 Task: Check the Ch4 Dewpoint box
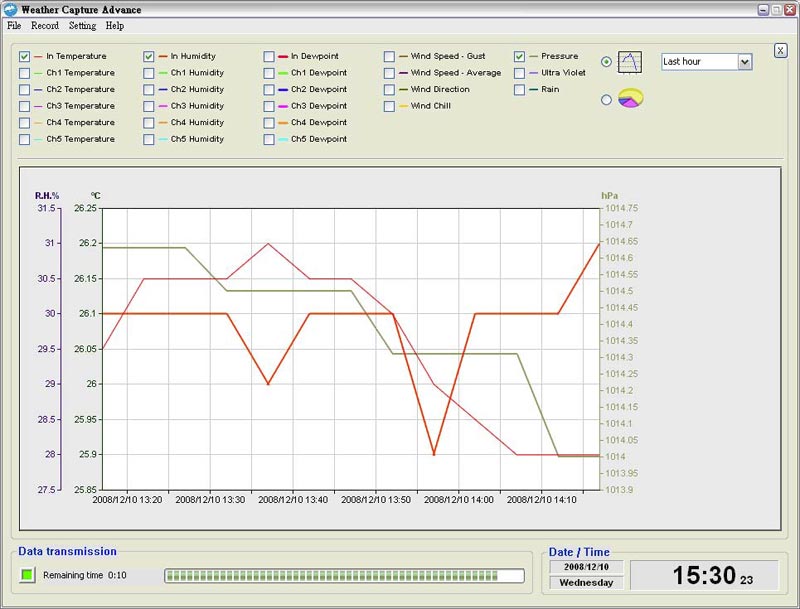269,122
